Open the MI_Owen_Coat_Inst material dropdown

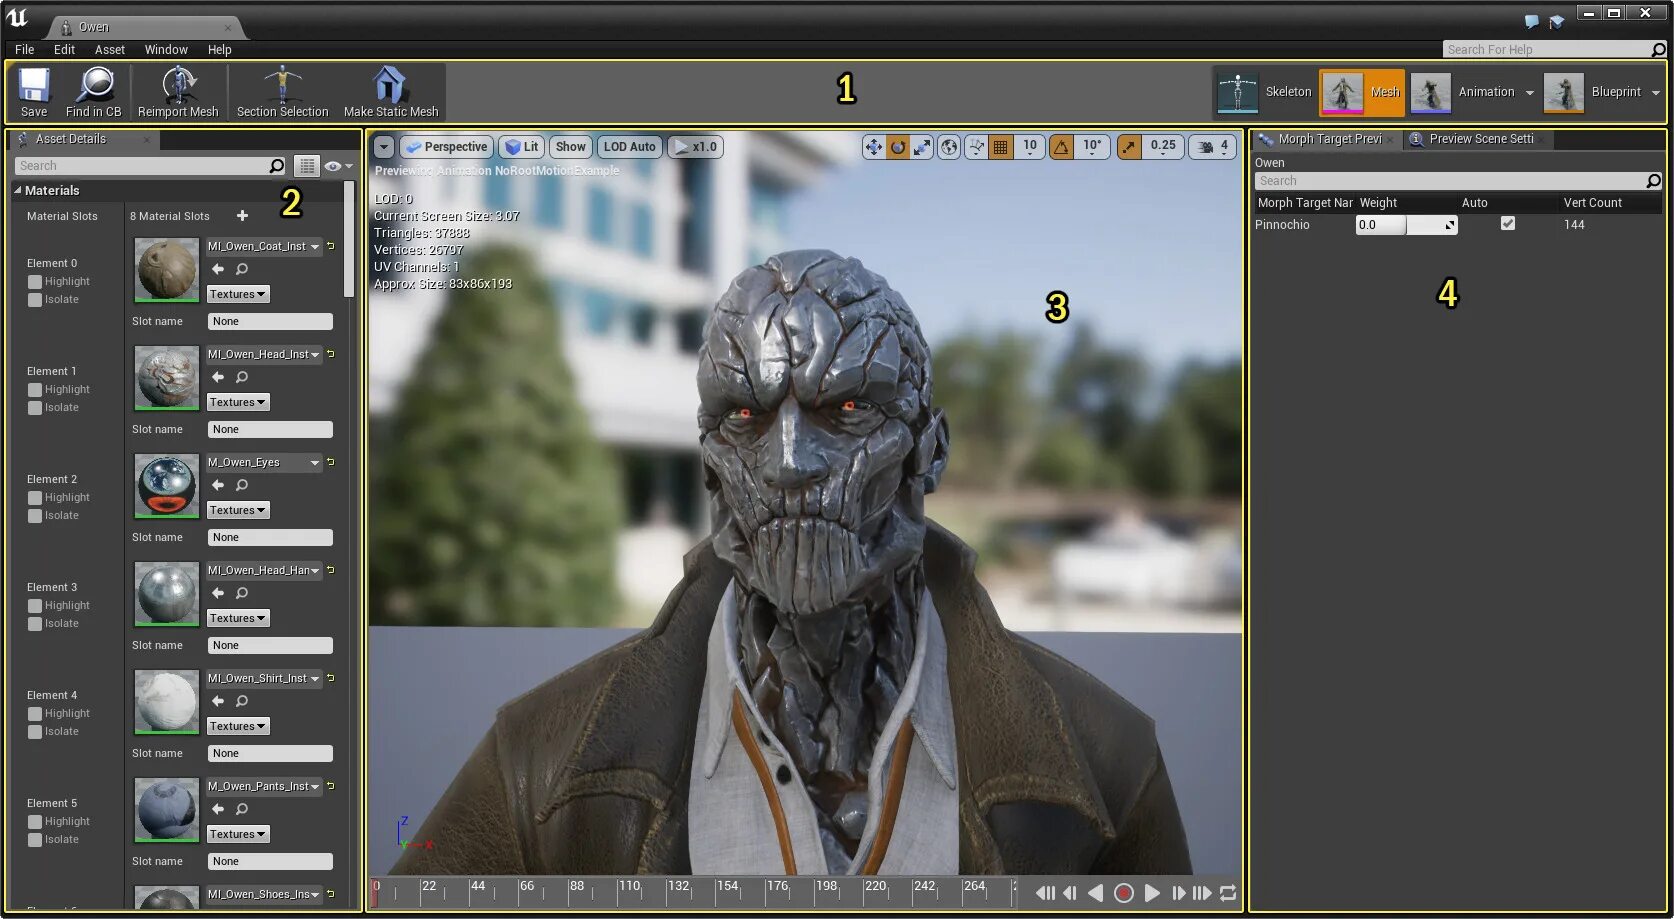[315, 247]
